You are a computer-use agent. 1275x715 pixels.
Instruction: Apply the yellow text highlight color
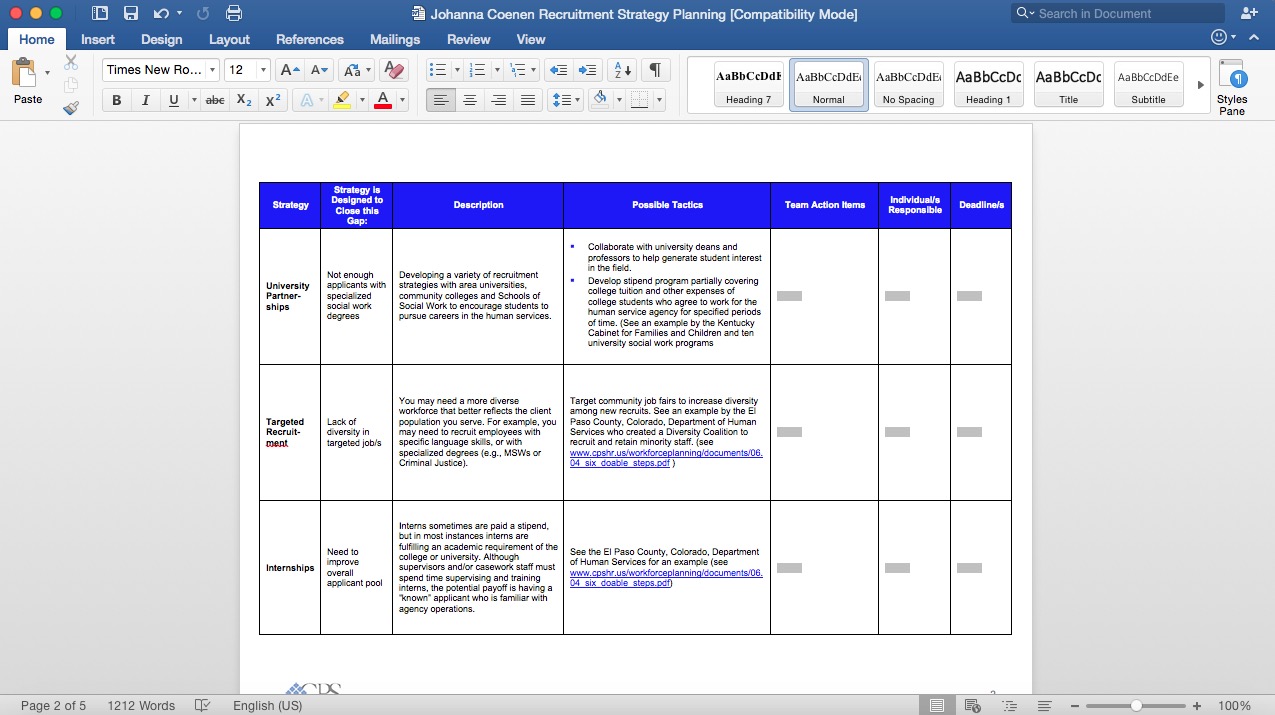point(341,100)
